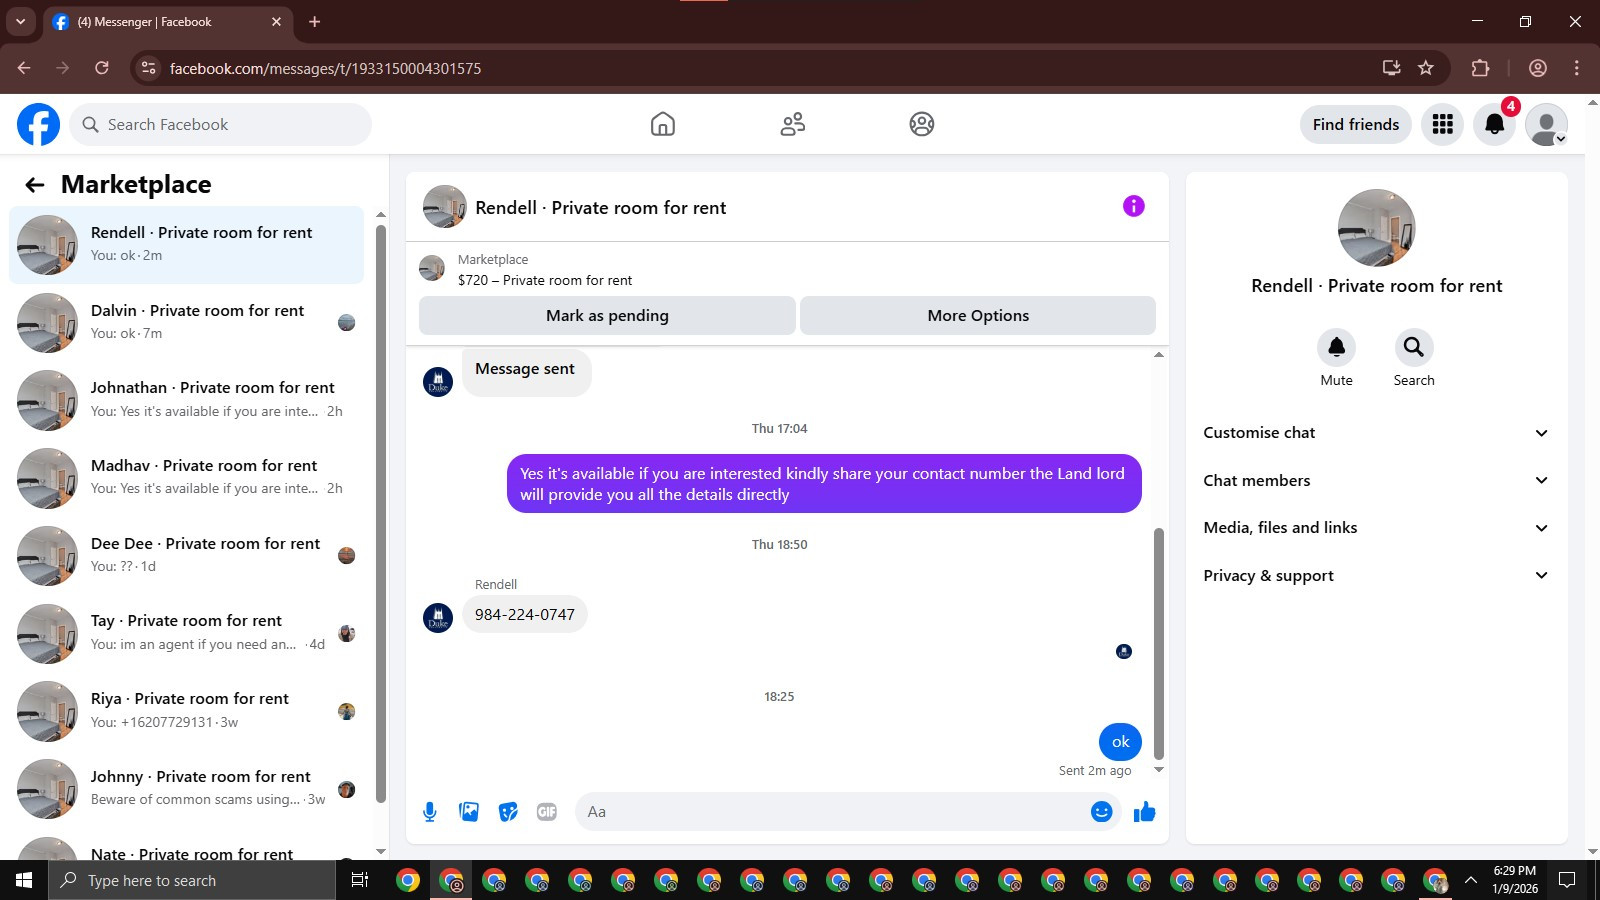Send a thumbs-up like
This screenshot has height=900, width=1600.
[x=1144, y=812]
